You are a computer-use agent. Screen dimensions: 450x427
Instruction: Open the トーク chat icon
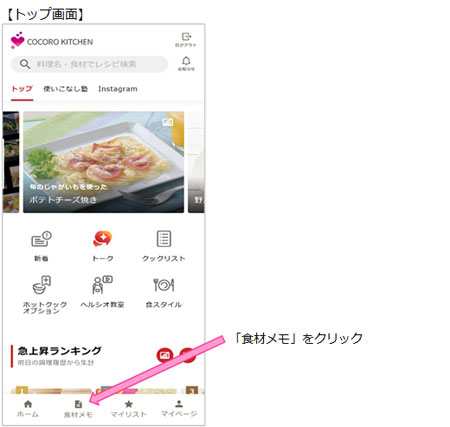[x=102, y=246]
